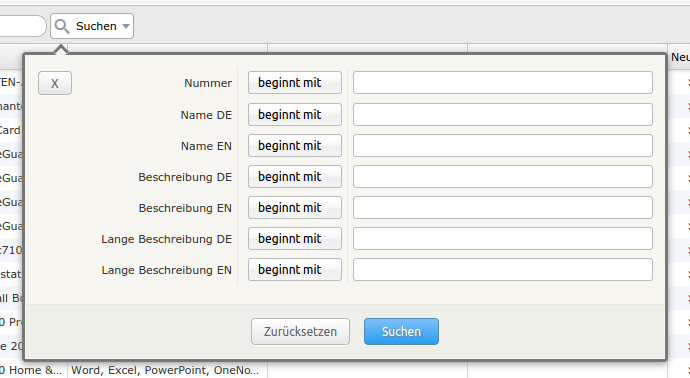Screen dimensions: 690x378
Task: Open the Name EN 'beginnt mit' operator
Action: coord(295,146)
